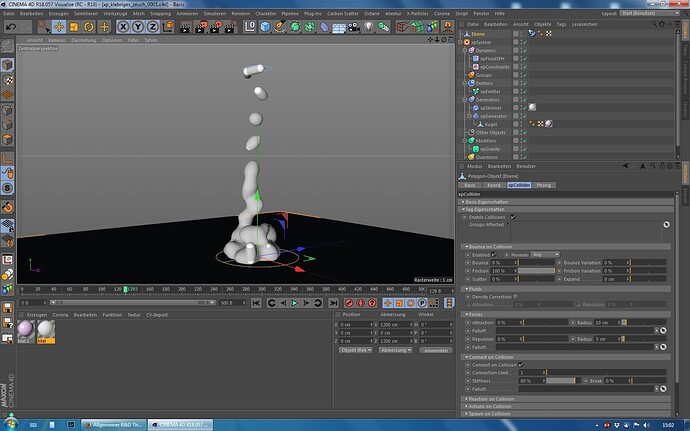Open the Erzeugen material menu

point(37,315)
